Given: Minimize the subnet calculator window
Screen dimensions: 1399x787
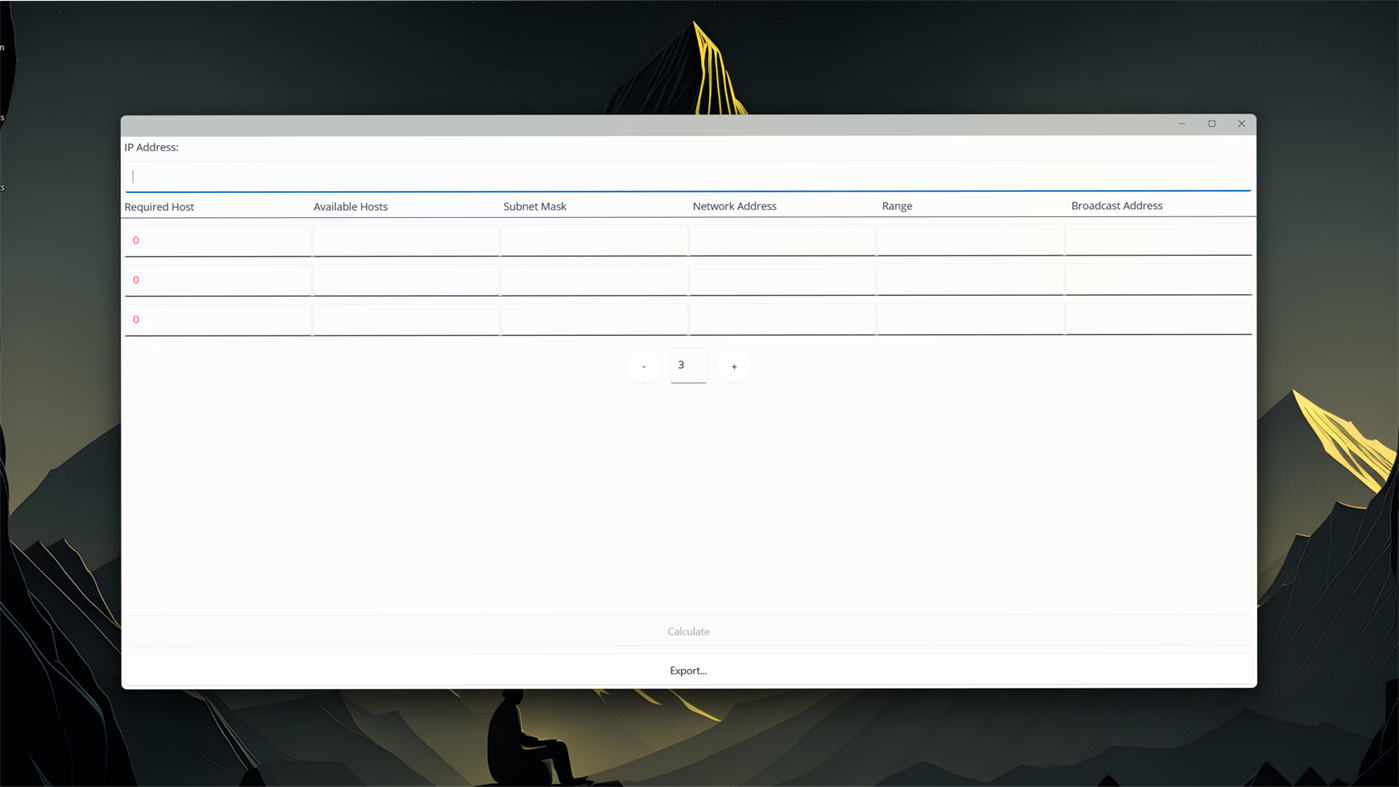Looking at the screenshot, I should (1181, 123).
